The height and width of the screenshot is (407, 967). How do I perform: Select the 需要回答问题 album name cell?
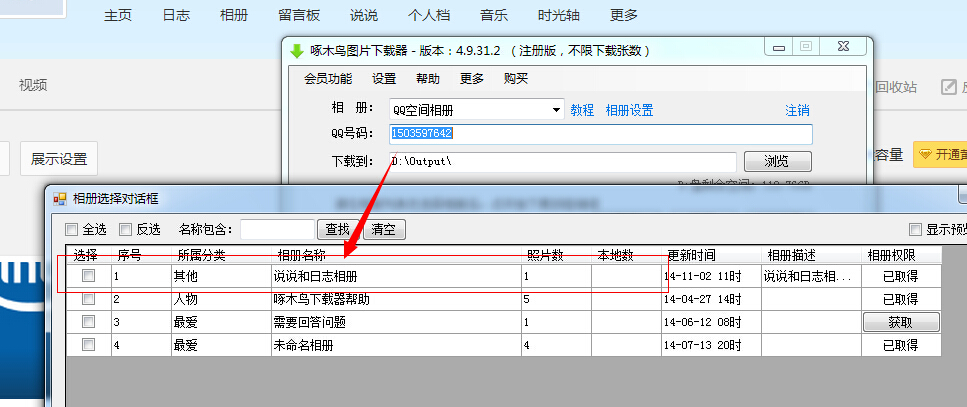pyautogui.click(x=397, y=322)
